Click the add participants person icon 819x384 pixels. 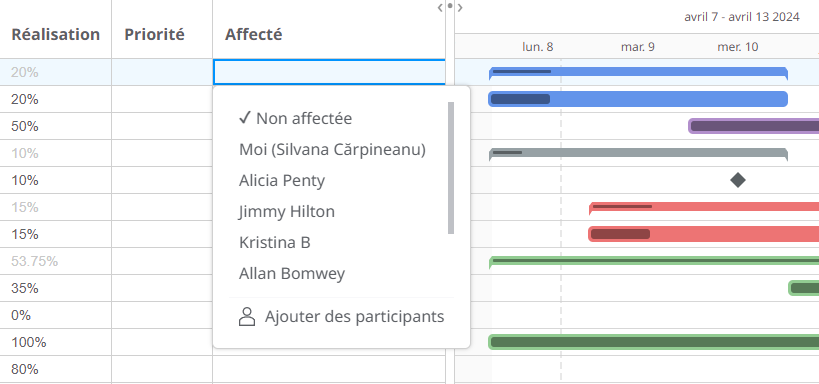click(x=247, y=317)
